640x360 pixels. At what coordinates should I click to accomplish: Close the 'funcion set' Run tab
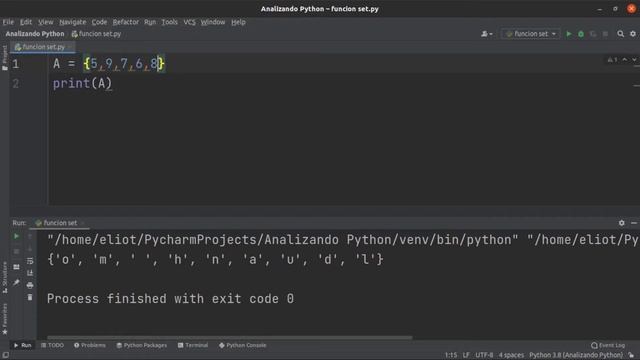(x=82, y=223)
